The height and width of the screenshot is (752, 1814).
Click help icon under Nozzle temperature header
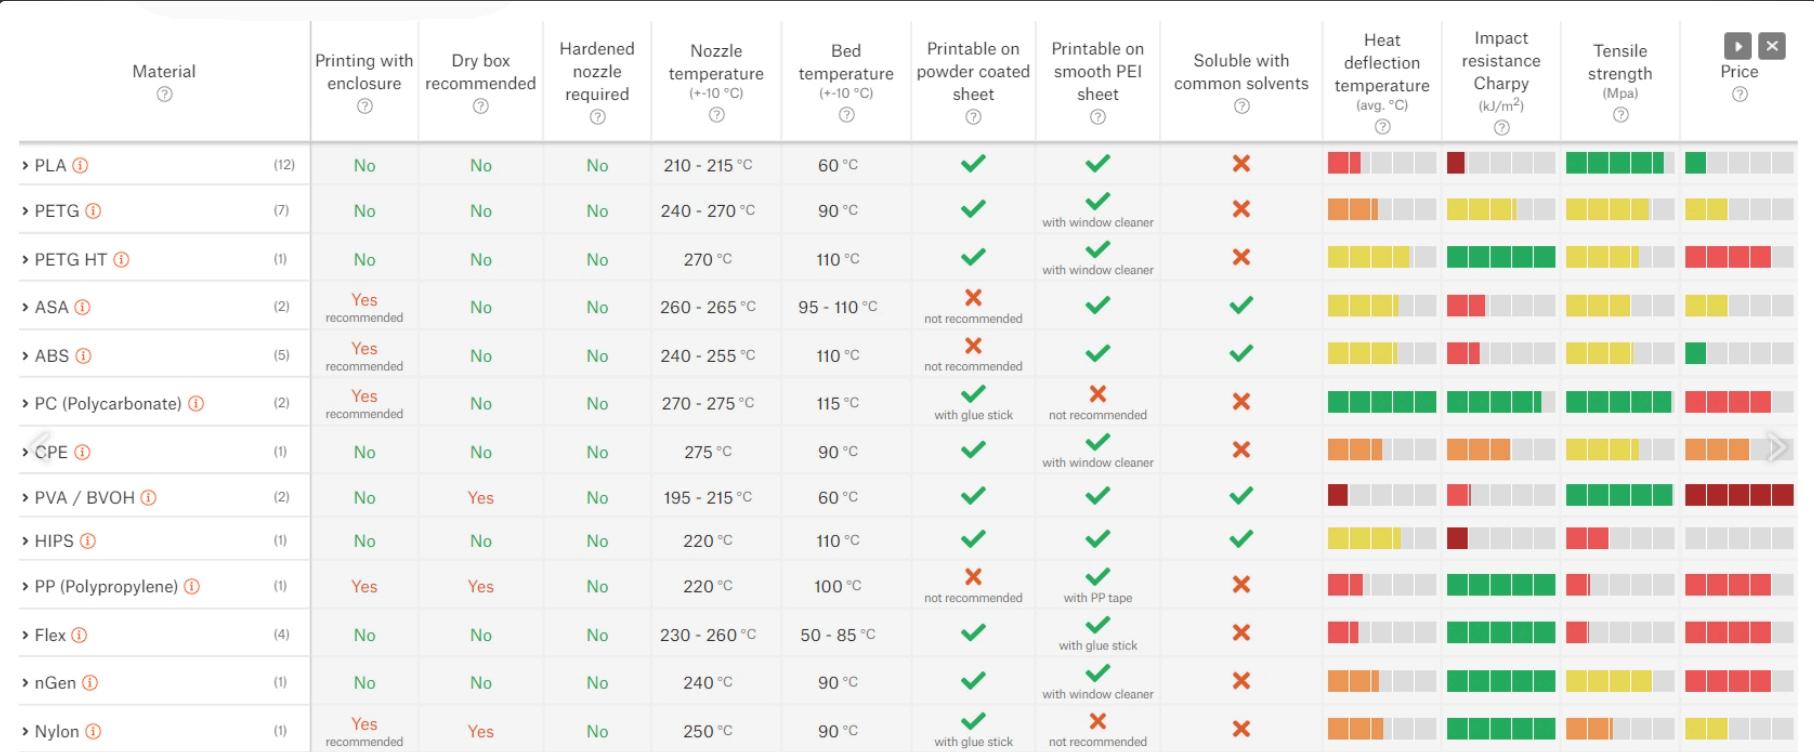716,115
